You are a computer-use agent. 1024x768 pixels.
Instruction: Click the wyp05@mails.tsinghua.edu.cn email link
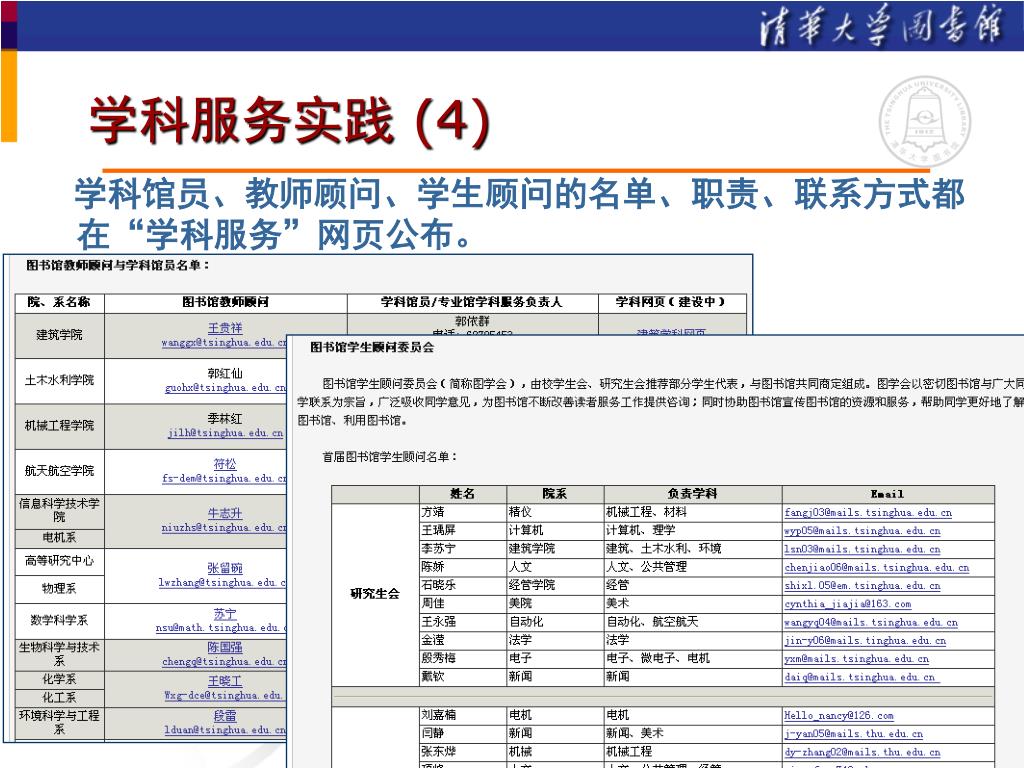(862, 531)
